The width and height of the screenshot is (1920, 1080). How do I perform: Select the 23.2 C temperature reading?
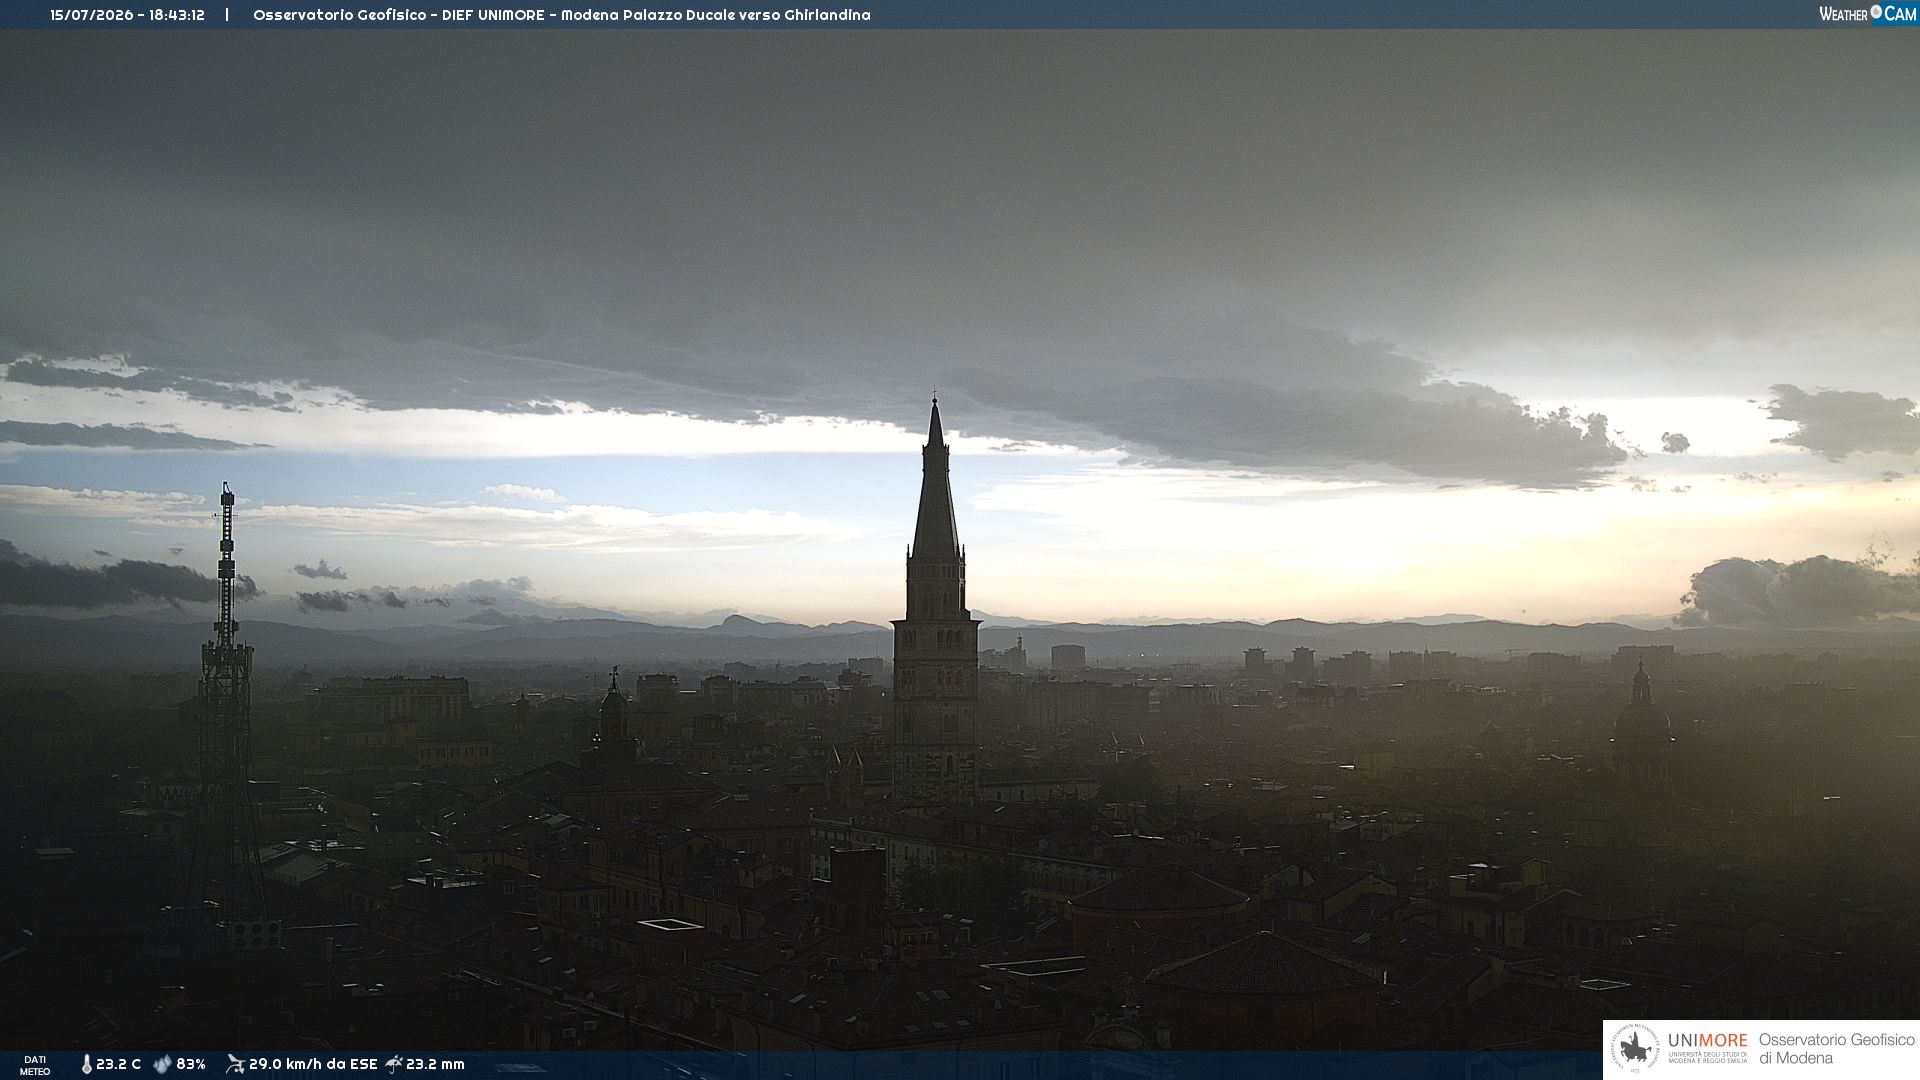point(119,1064)
